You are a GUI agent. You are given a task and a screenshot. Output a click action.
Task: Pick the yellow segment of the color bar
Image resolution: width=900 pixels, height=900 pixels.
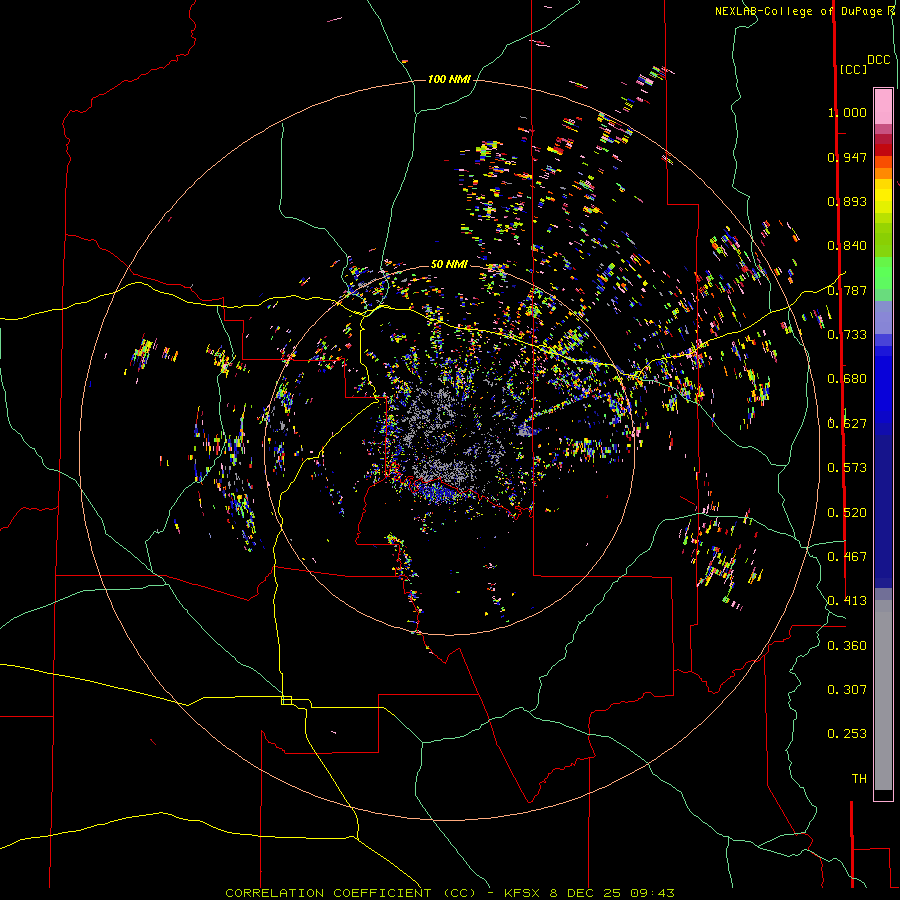pyautogui.click(x=883, y=198)
